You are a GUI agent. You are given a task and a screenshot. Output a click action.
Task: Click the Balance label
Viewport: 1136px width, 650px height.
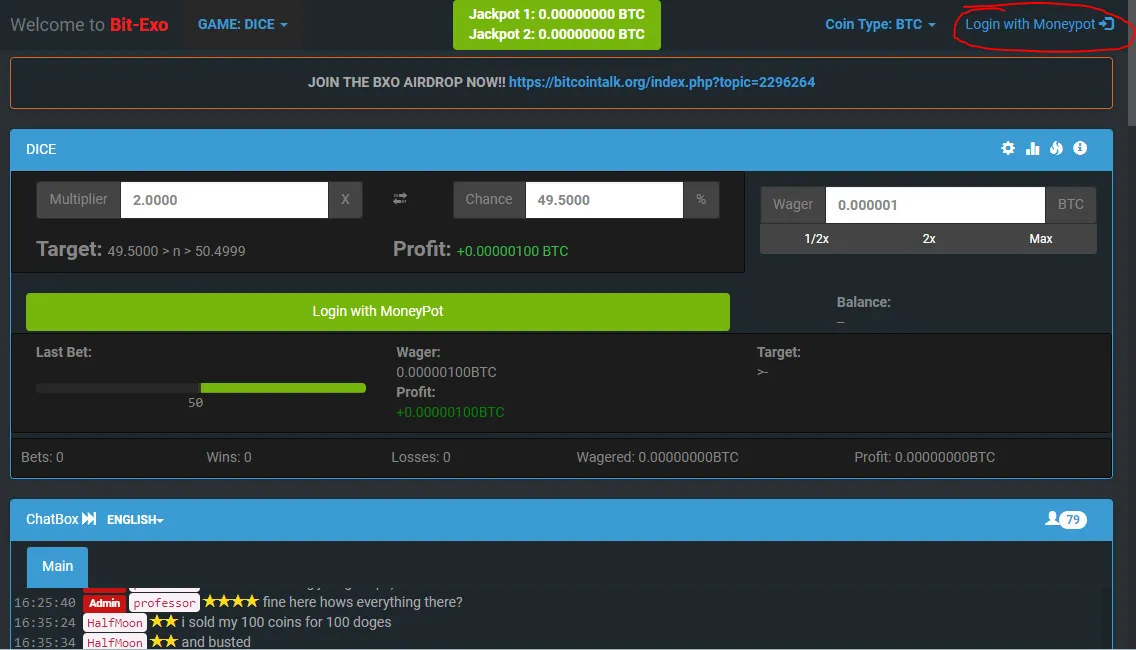click(864, 302)
